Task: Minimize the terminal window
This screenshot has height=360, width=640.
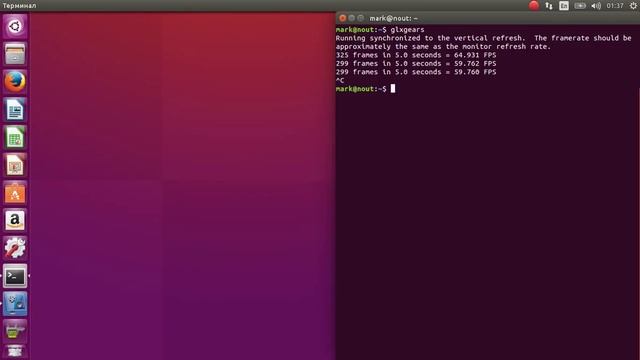Action: [x=351, y=18]
